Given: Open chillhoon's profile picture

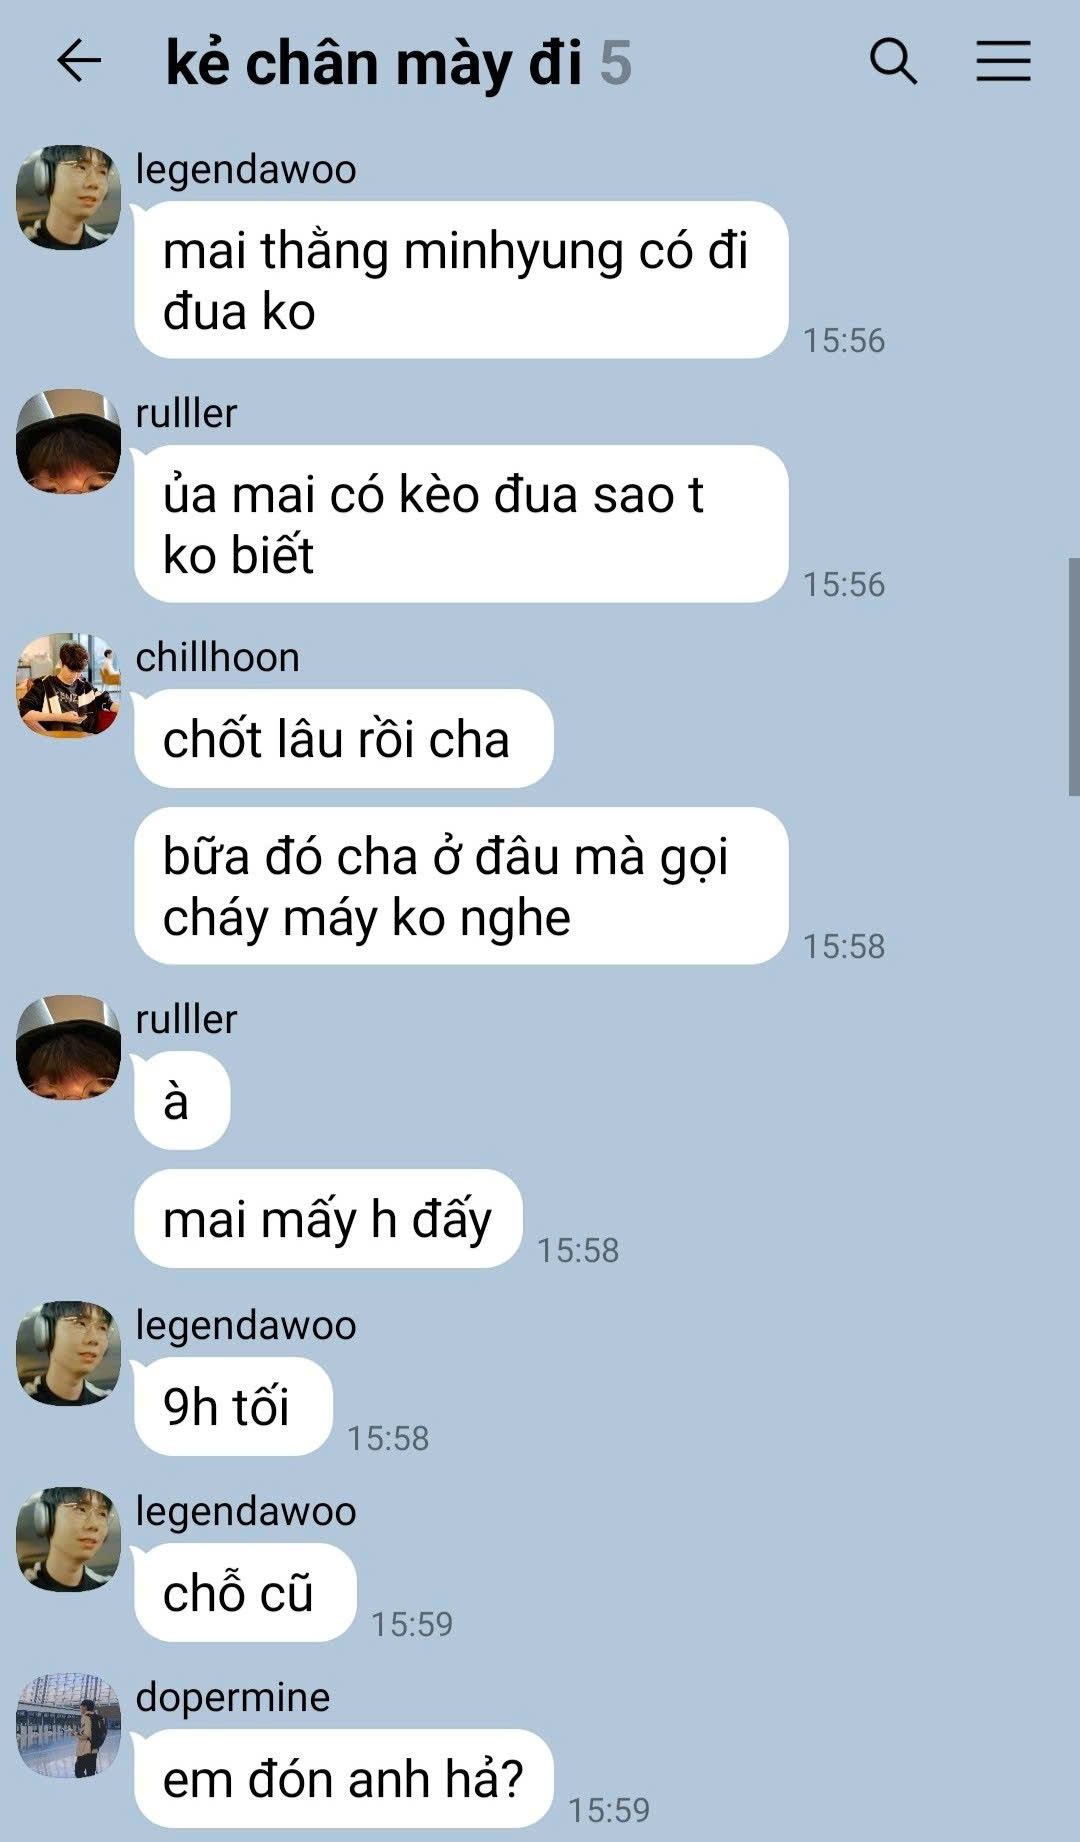Looking at the screenshot, I should 68,686.
